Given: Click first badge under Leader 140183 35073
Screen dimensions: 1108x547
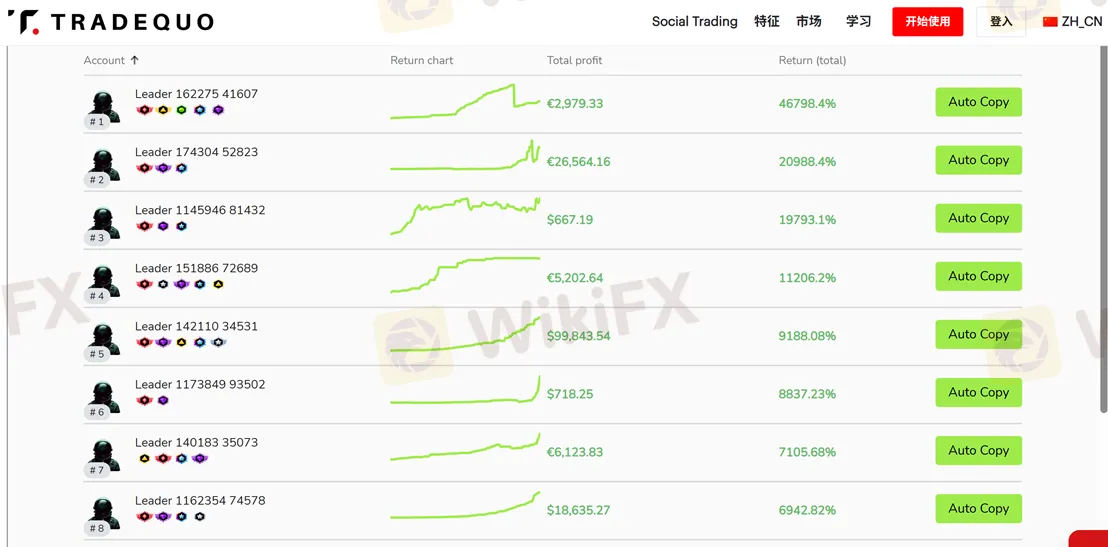Looking at the screenshot, I should pos(144,459).
